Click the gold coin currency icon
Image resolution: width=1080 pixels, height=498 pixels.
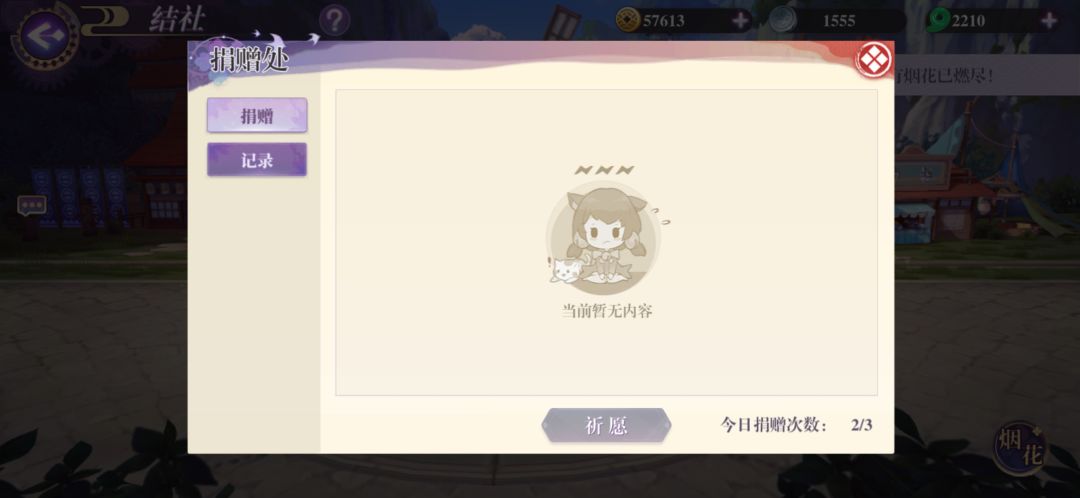628,20
